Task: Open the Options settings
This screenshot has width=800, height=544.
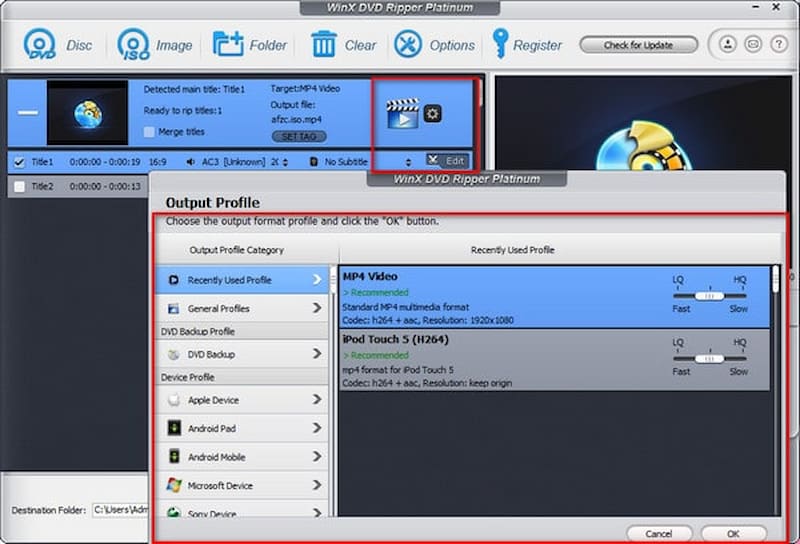Action: [408, 44]
